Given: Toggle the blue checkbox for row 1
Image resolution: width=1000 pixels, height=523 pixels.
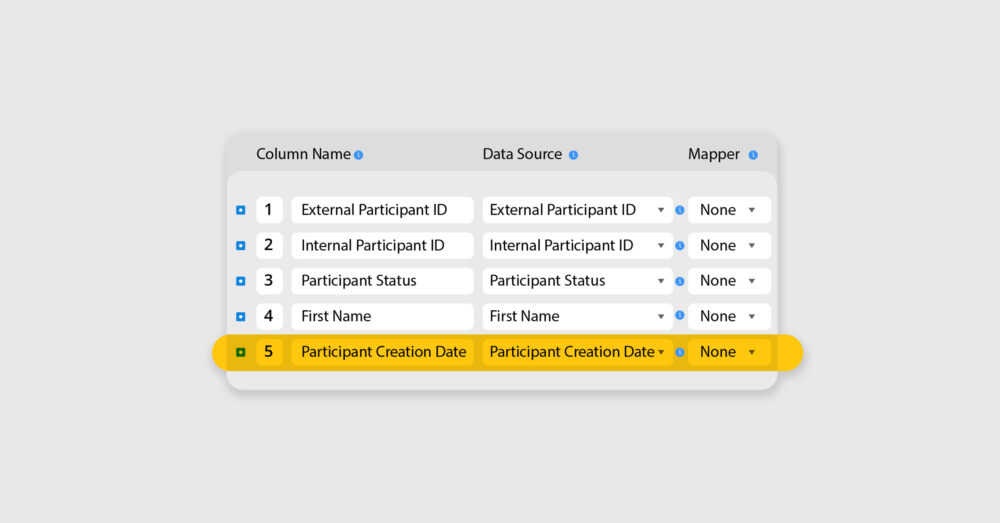Looking at the screenshot, I should pos(240,210).
